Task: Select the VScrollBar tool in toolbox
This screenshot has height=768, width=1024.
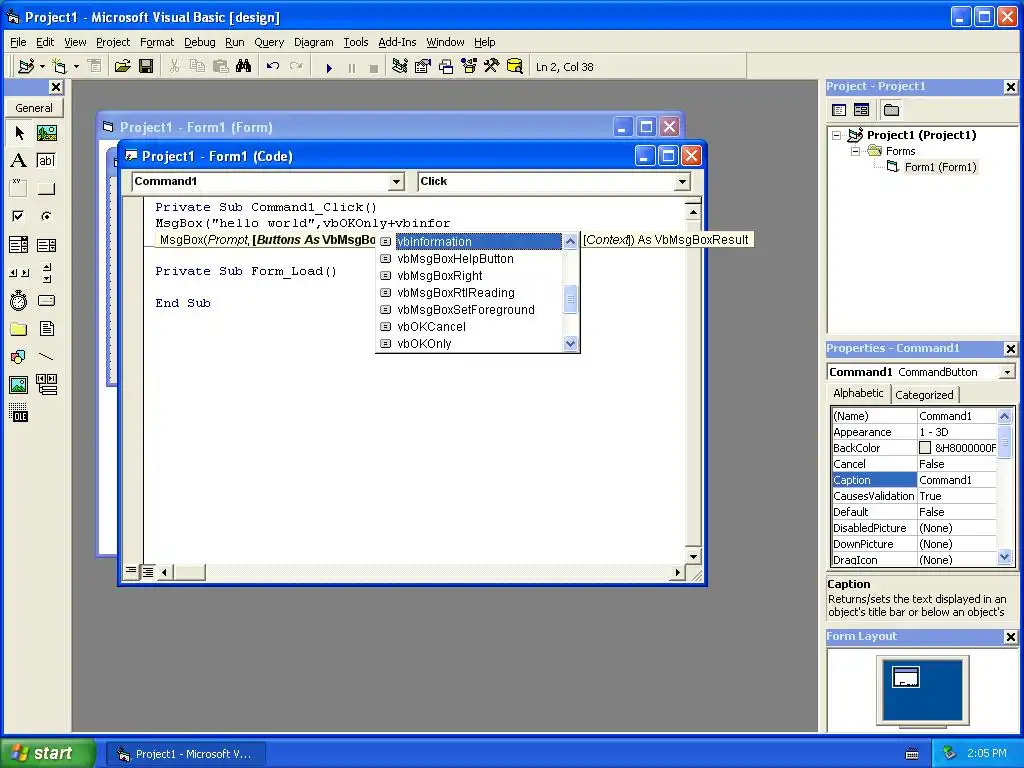Action: coord(46,273)
